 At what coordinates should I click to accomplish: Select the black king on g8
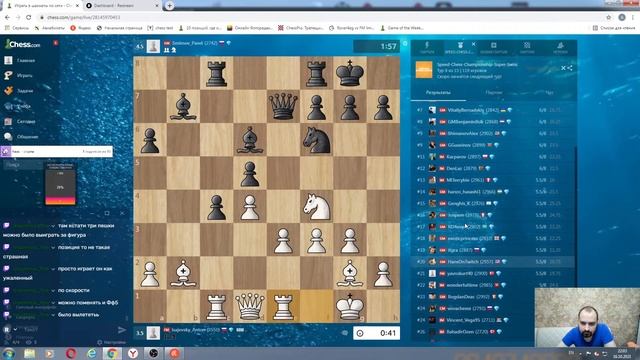point(350,73)
